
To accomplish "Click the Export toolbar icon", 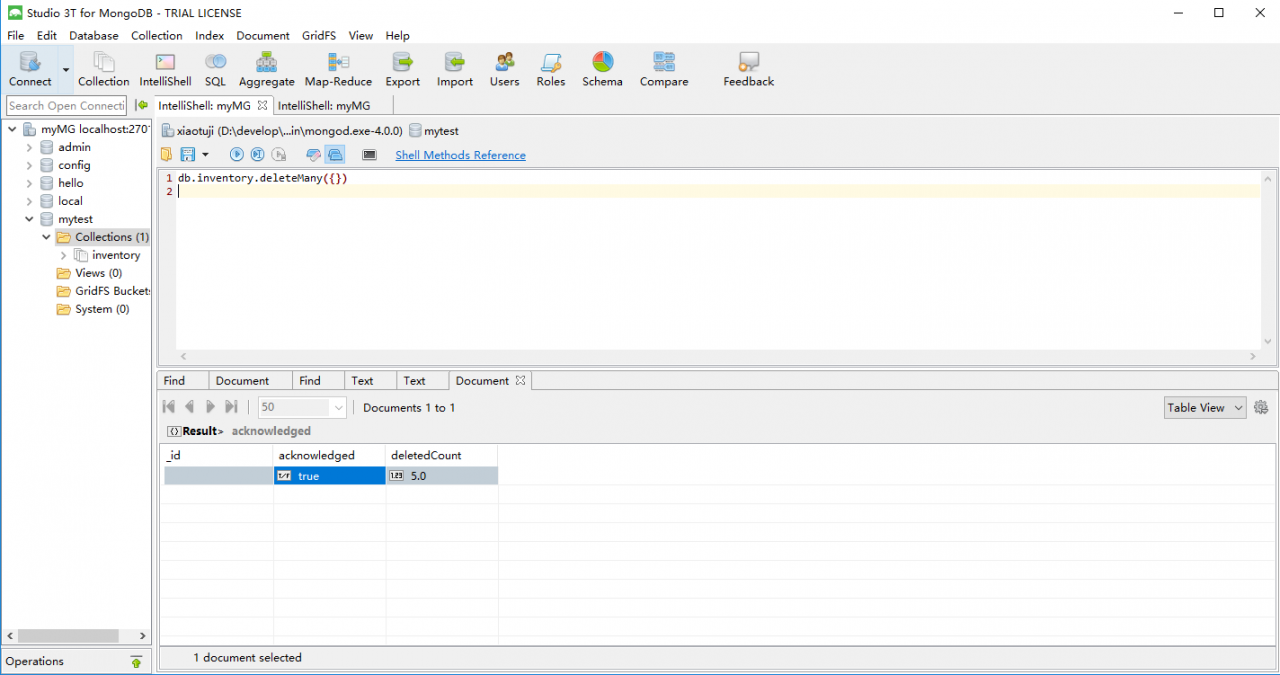I will point(403,69).
